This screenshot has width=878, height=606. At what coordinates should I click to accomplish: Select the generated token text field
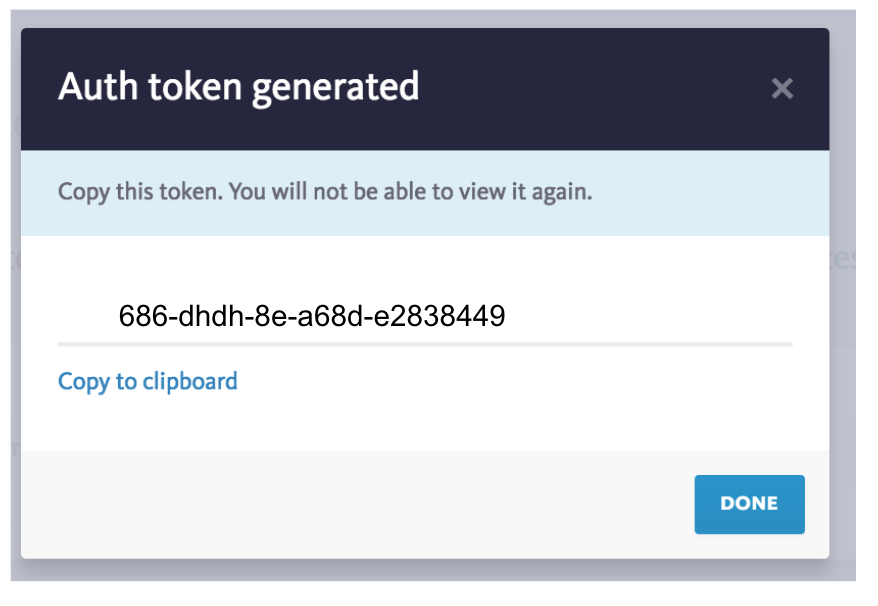[425, 315]
